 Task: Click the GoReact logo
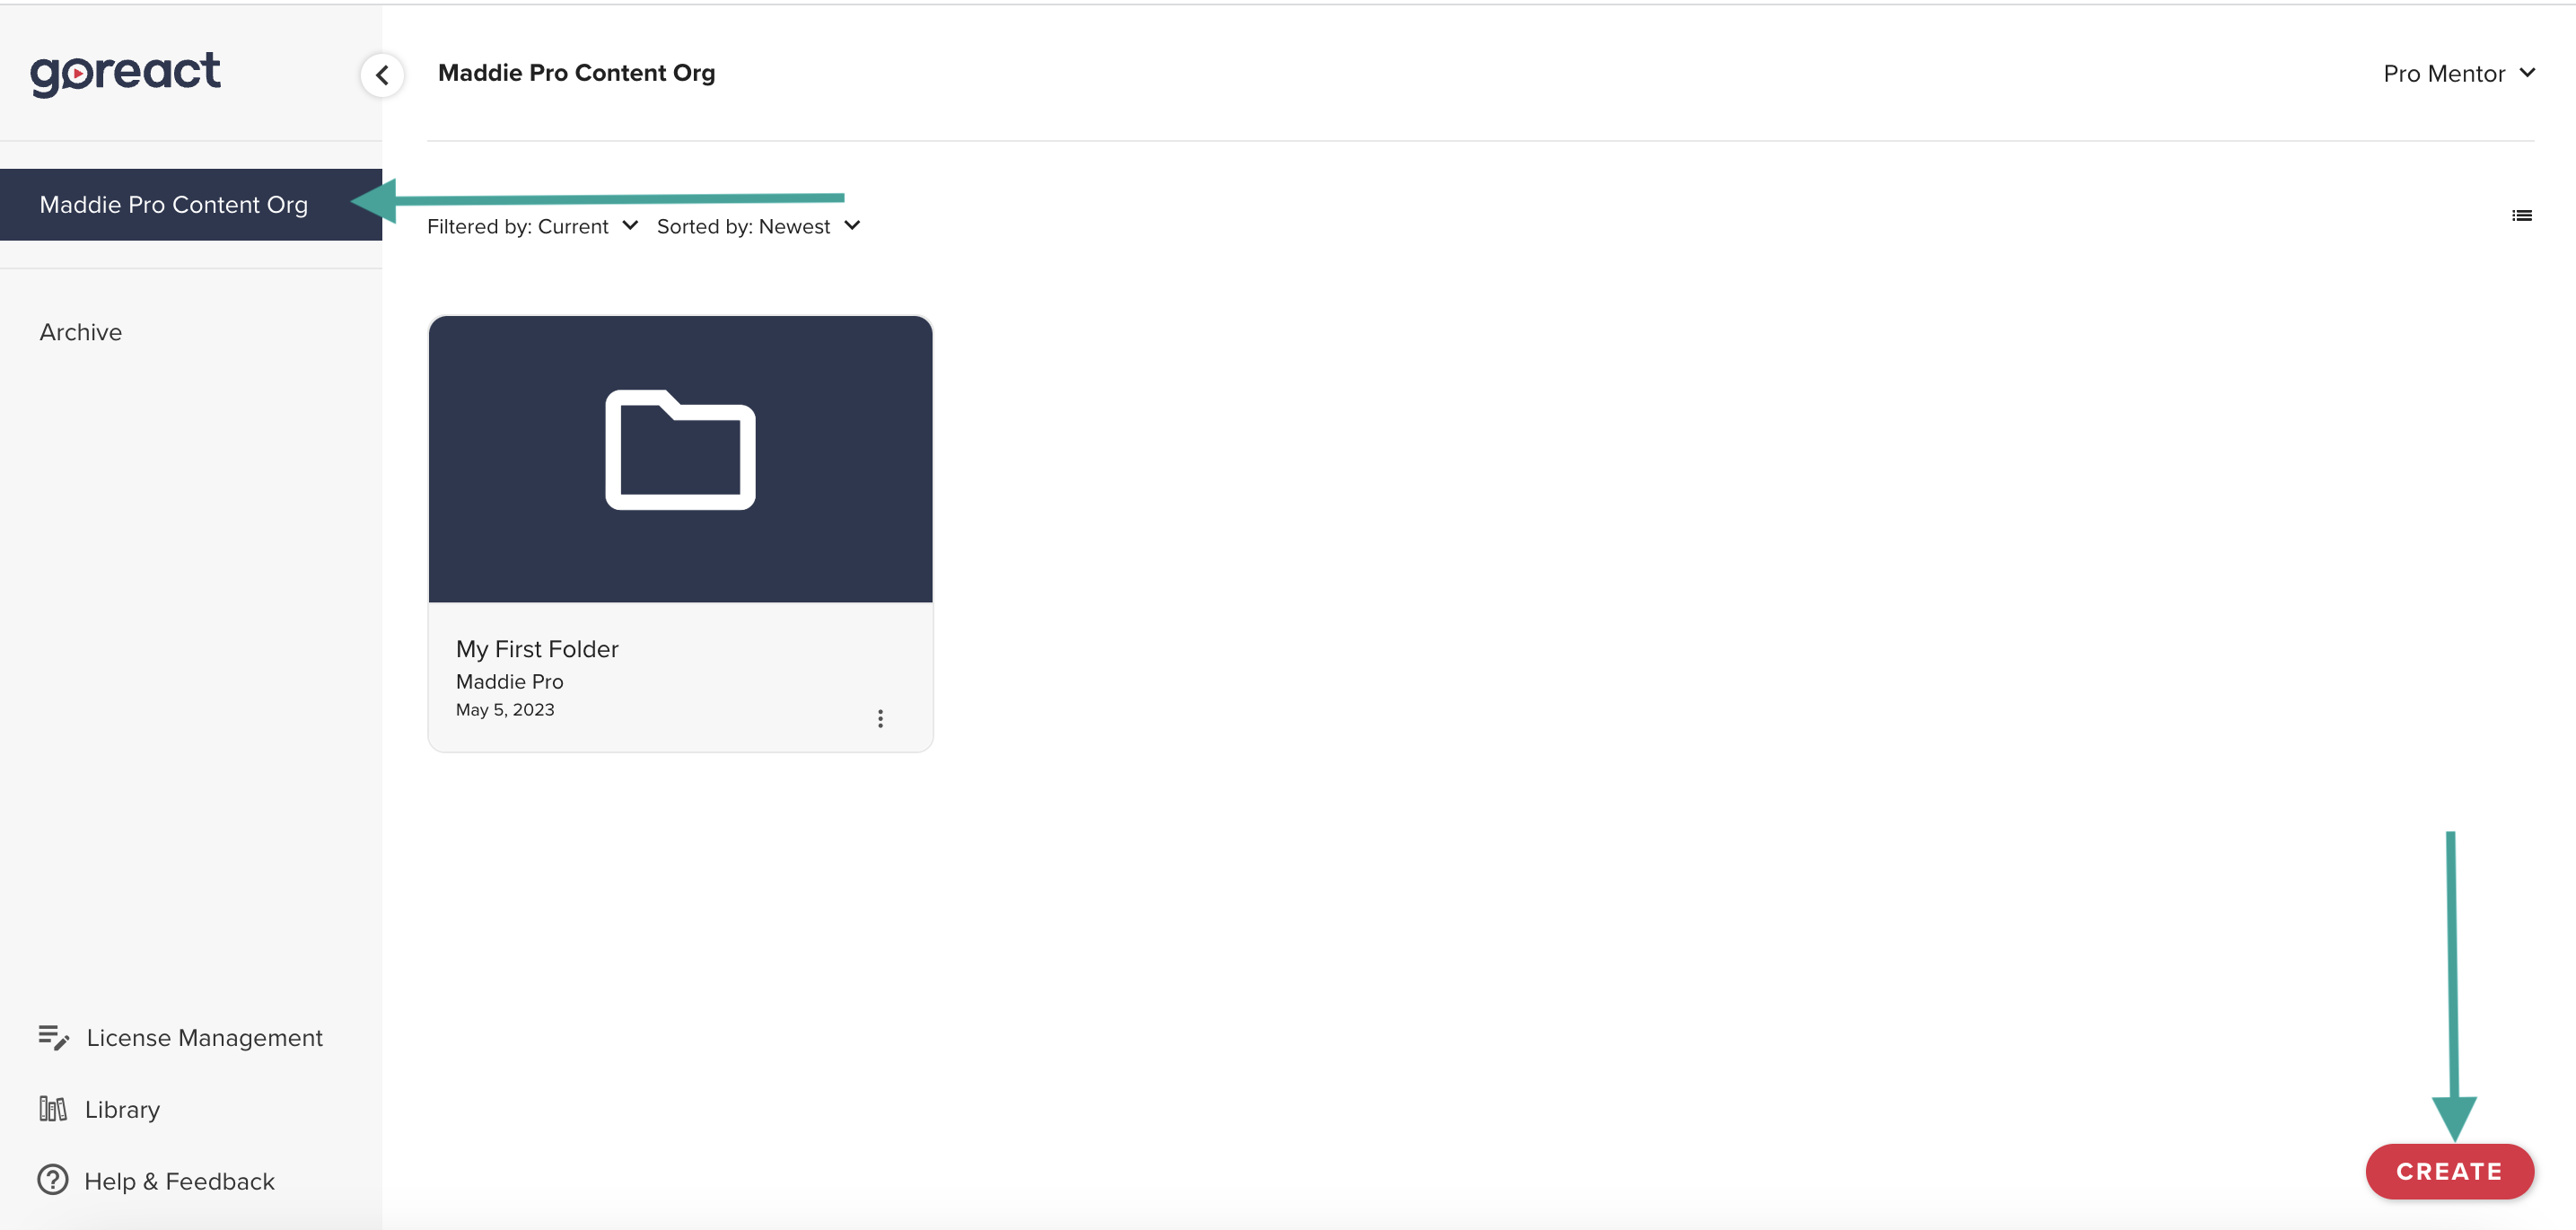tap(125, 74)
